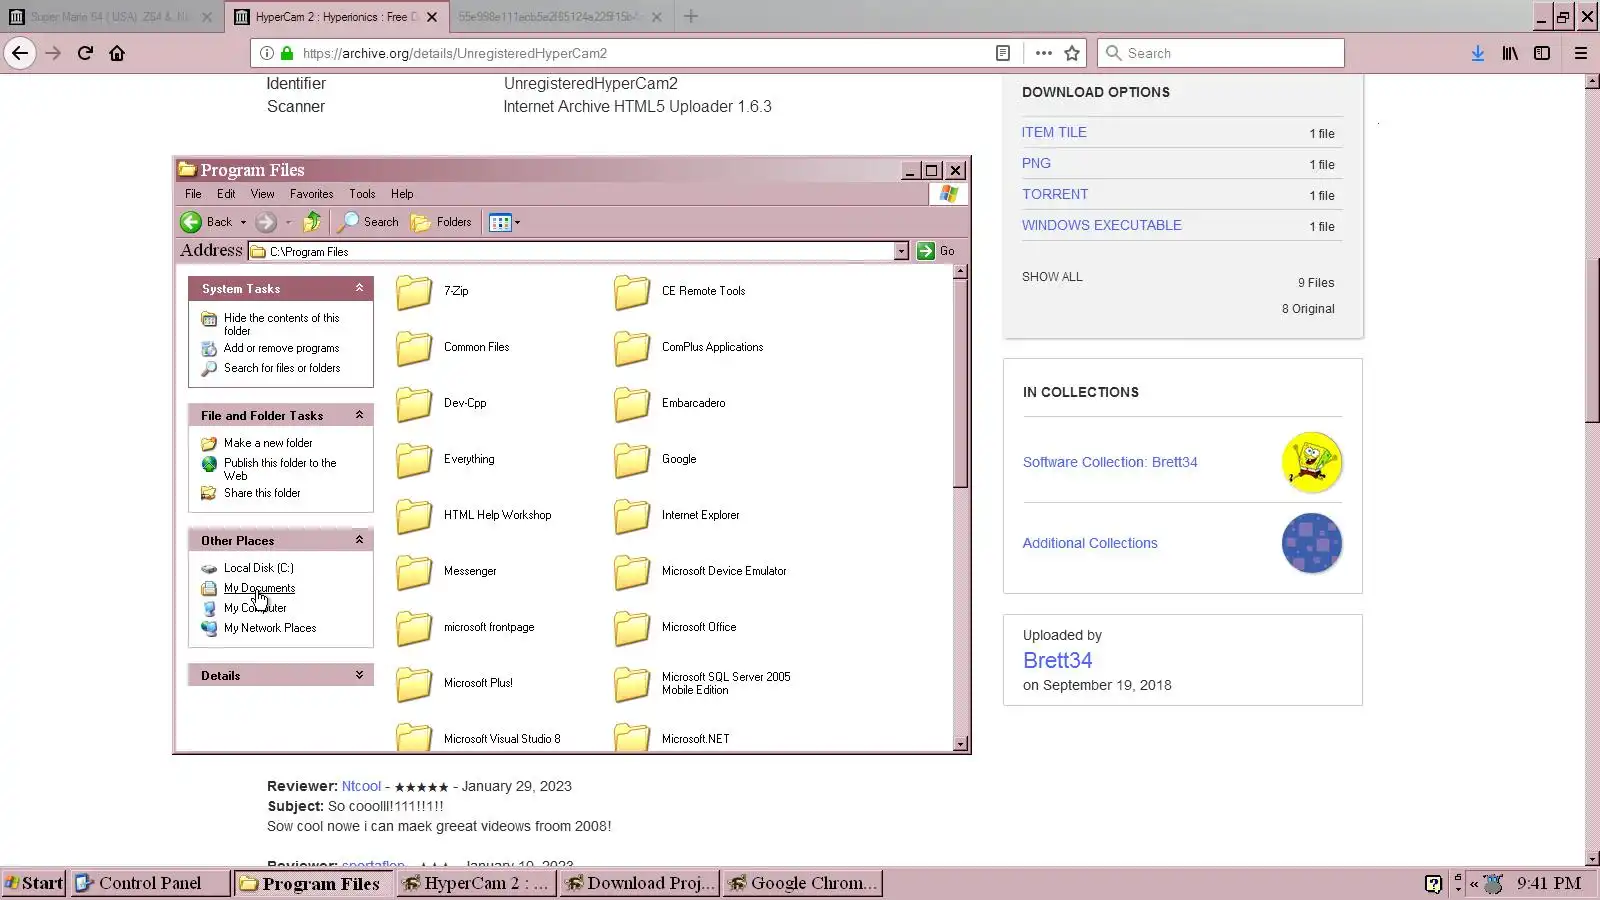Open Local Disk (C:) in Other Places
Image resolution: width=1600 pixels, height=900 pixels.
coord(258,568)
